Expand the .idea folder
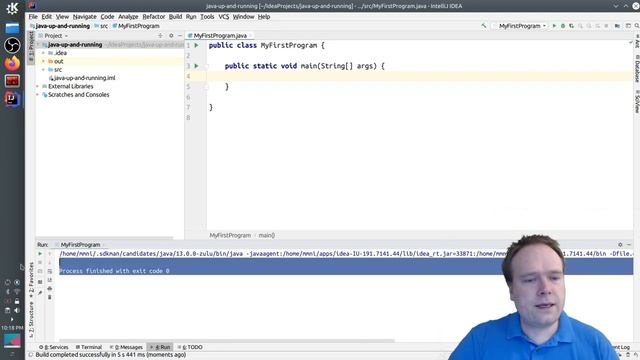This screenshot has width=640, height=360. [x=43, y=53]
